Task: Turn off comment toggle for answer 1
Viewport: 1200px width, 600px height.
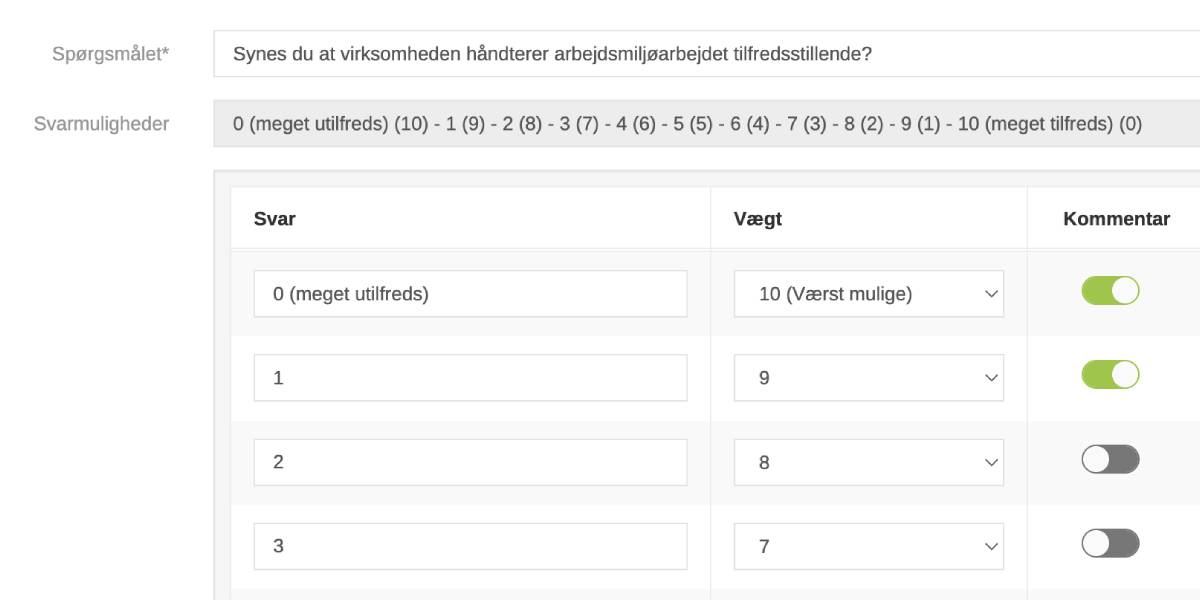Action: pos(1110,375)
